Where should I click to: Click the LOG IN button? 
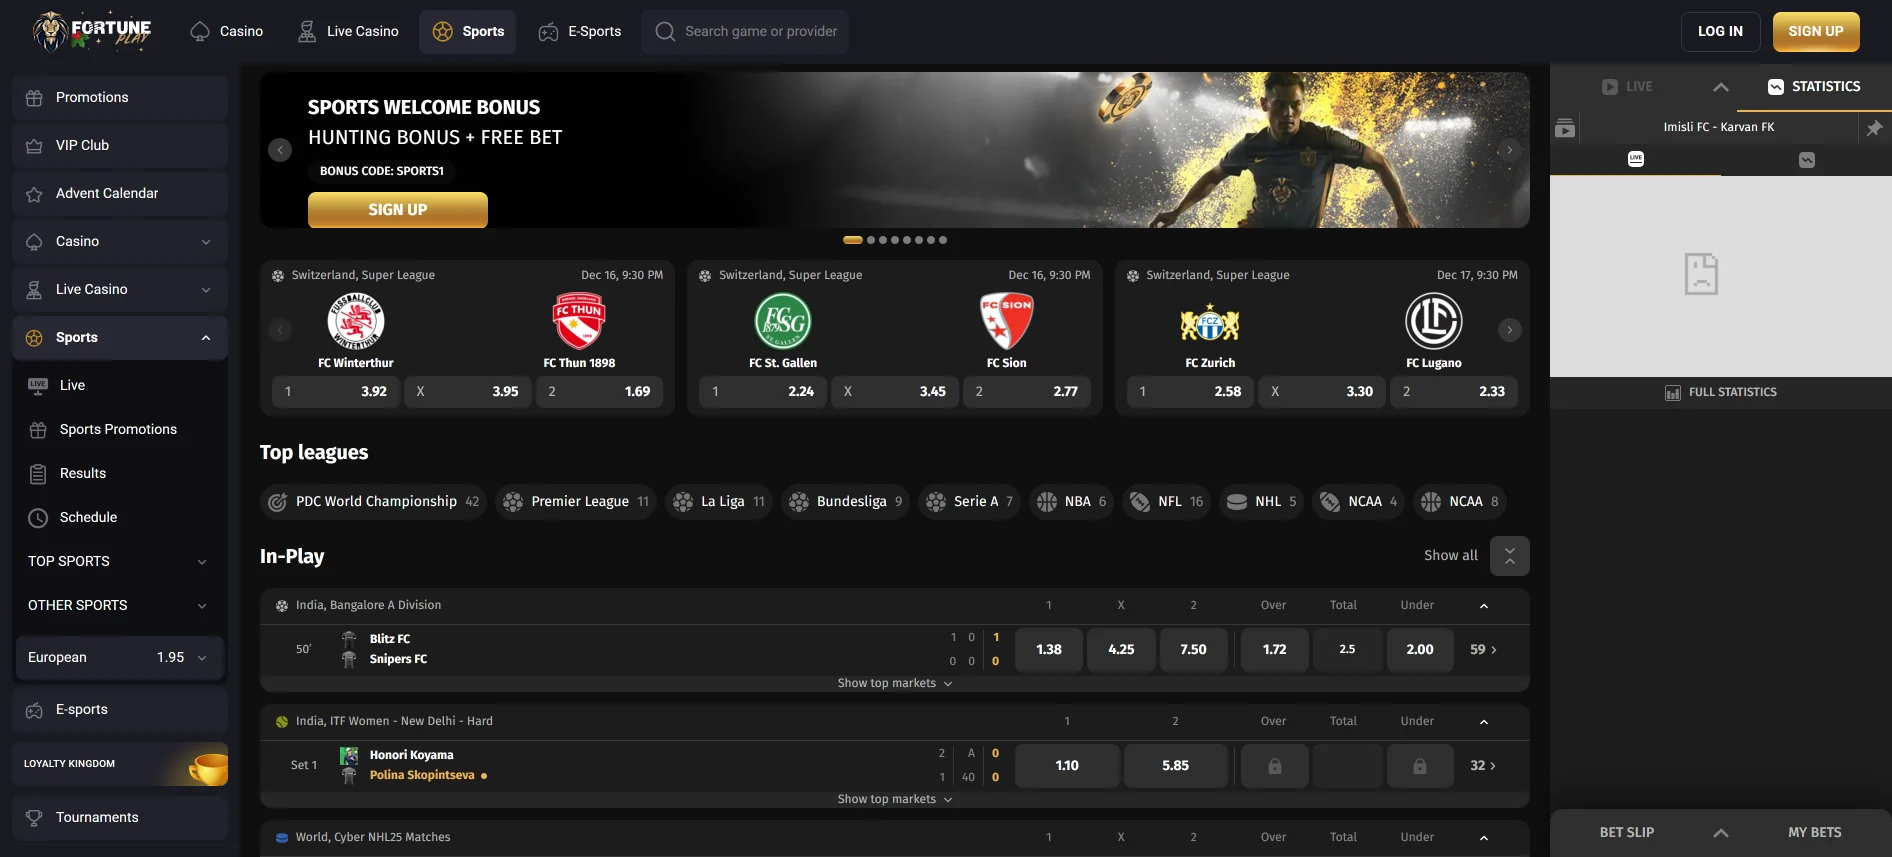1720,32
